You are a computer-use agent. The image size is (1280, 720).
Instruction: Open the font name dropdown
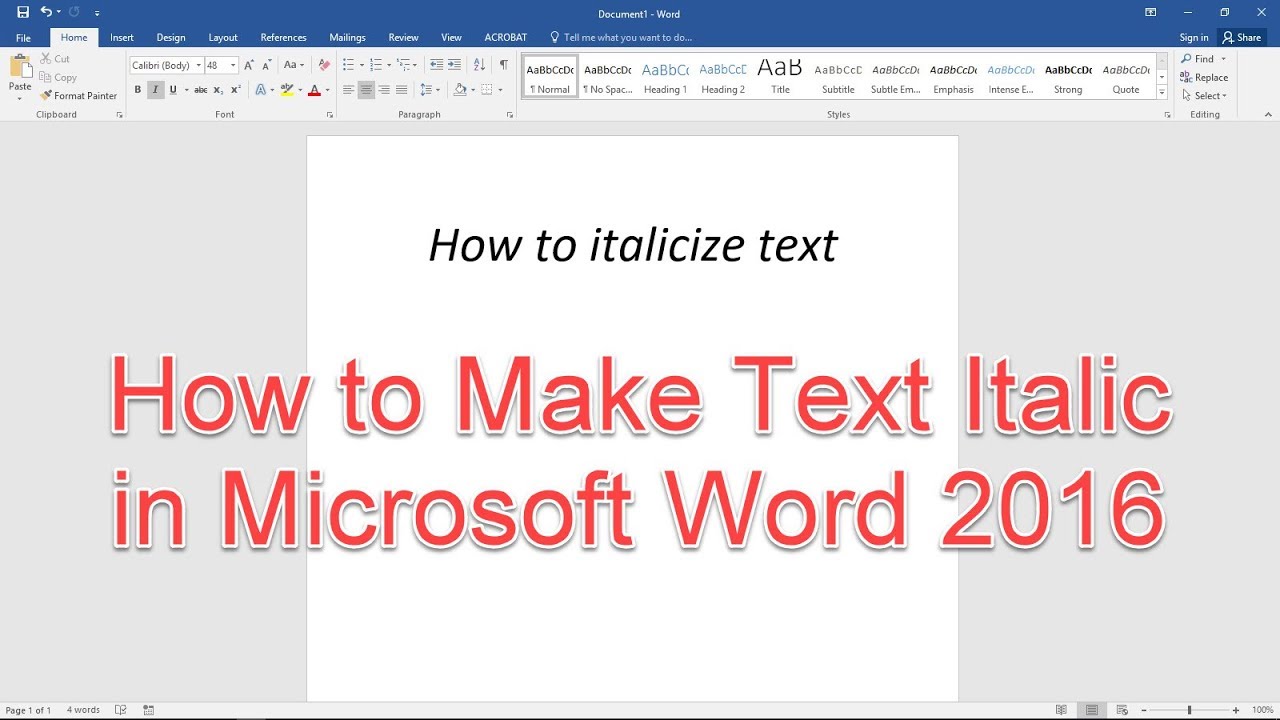[x=198, y=65]
